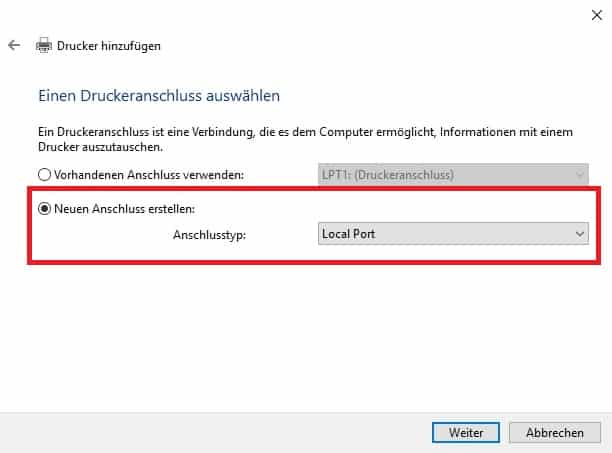
Task: Click the 'Anschlusstyp:' label
Action: pyautogui.click(x=210, y=235)
